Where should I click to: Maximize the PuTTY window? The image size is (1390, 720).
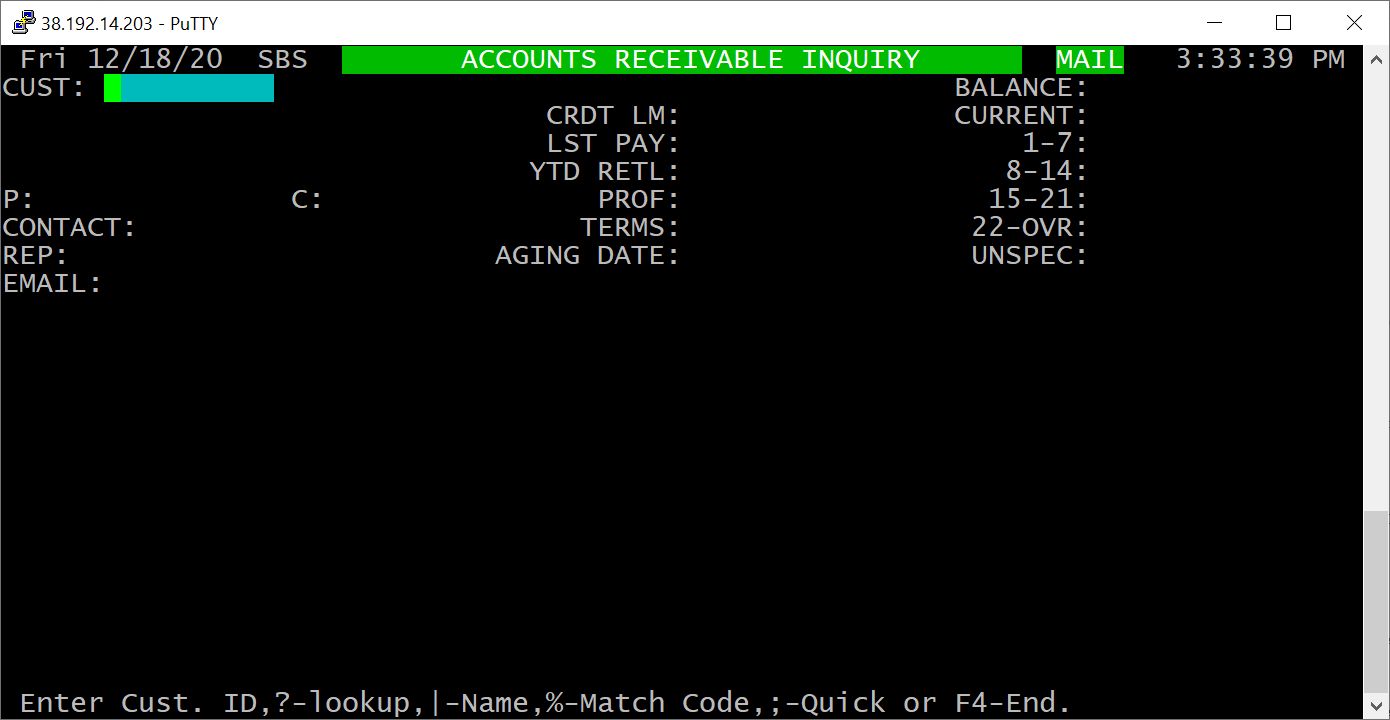(x=1284, y=22)
